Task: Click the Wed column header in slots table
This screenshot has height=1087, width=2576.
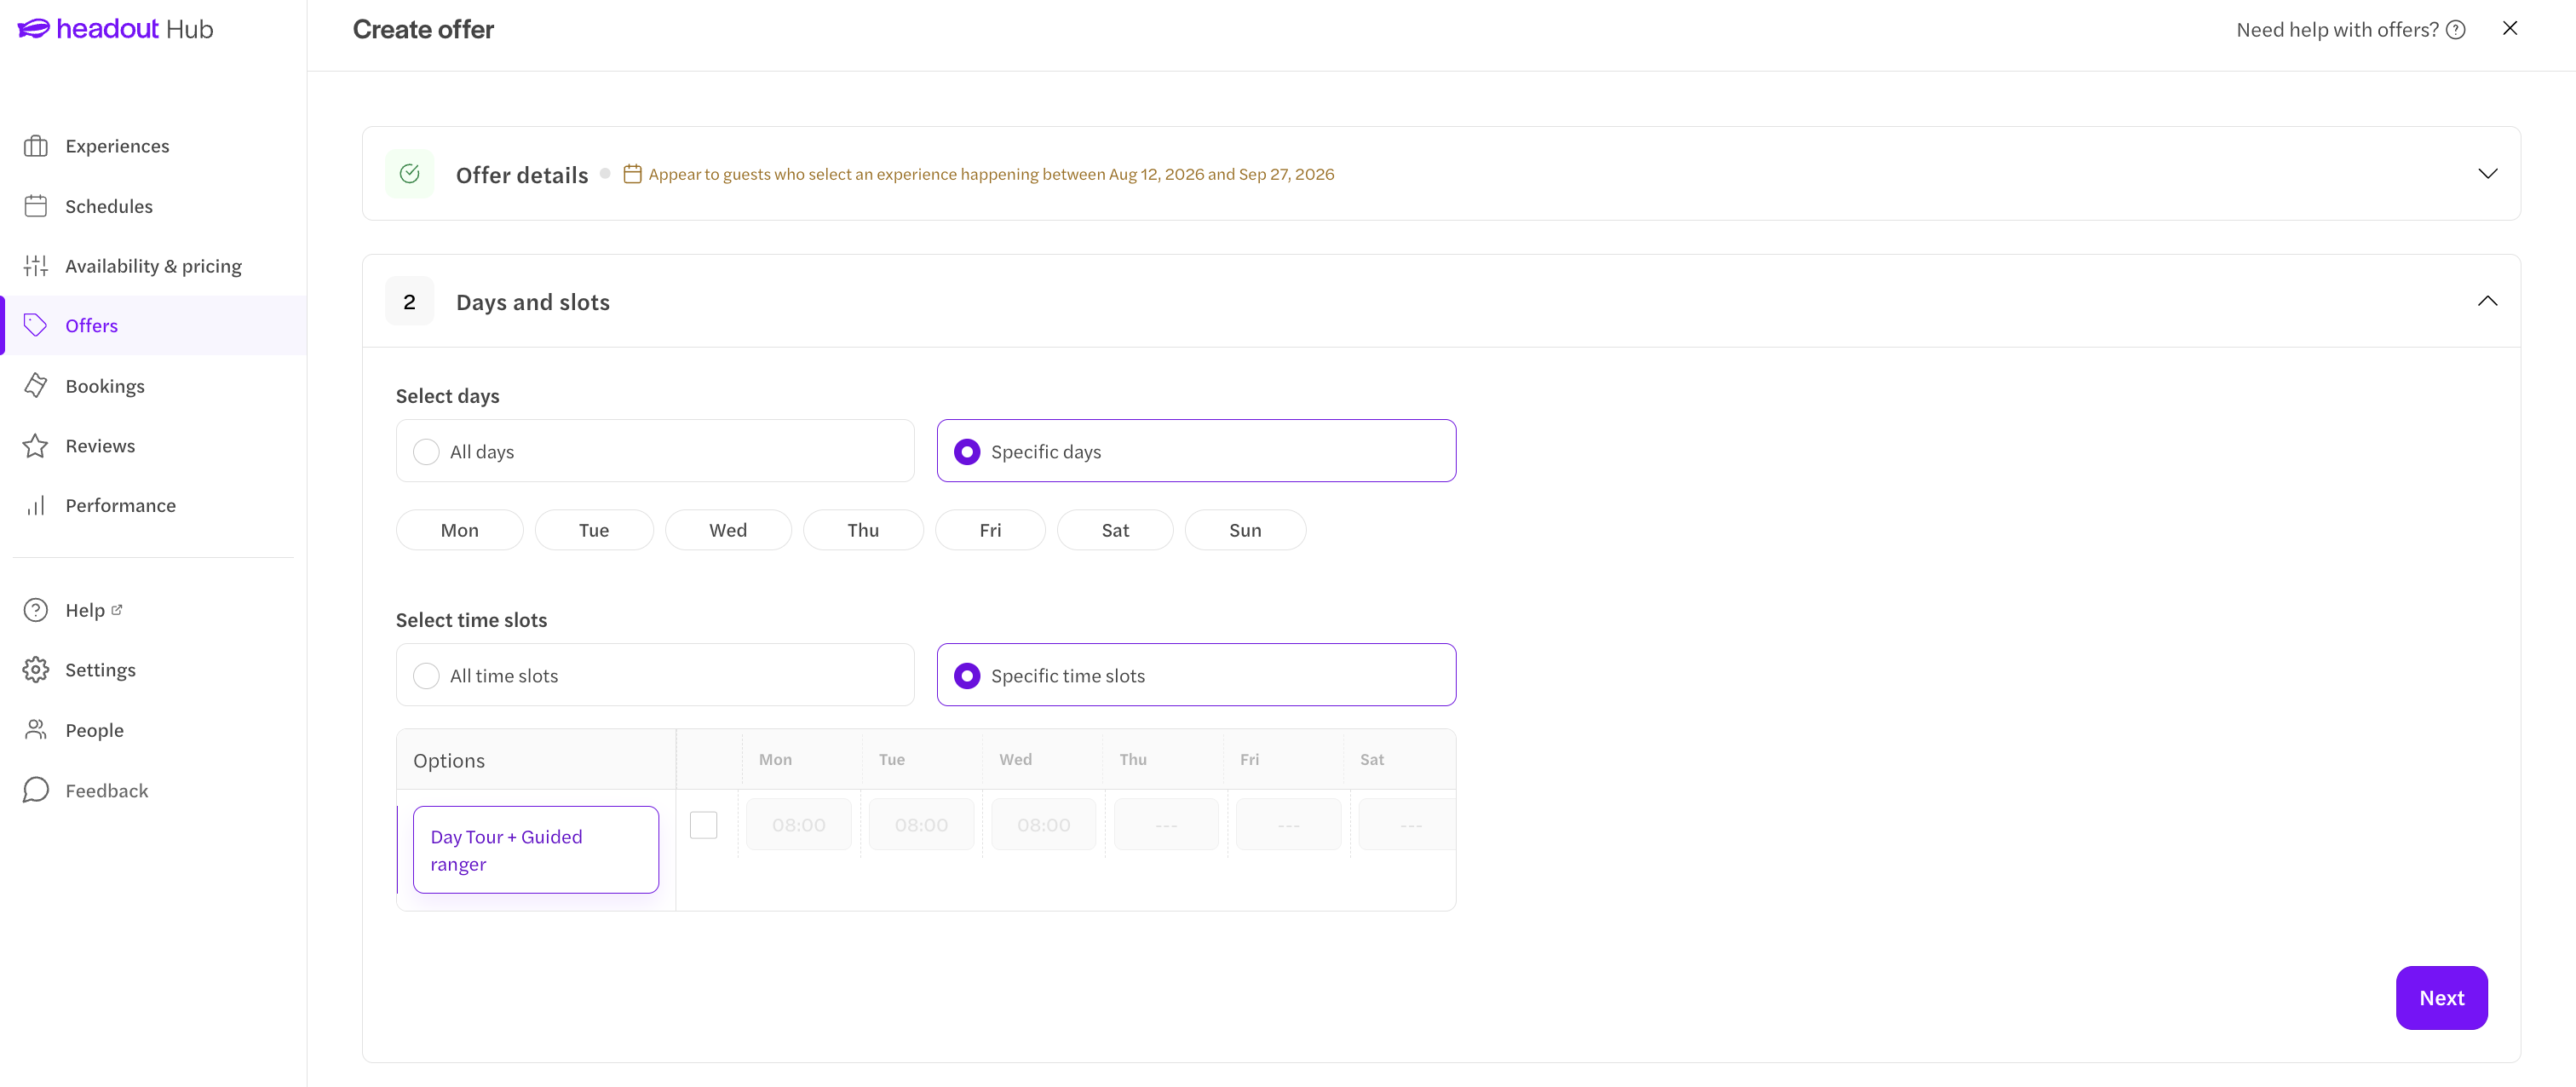Action: (x=1015, y=760)
